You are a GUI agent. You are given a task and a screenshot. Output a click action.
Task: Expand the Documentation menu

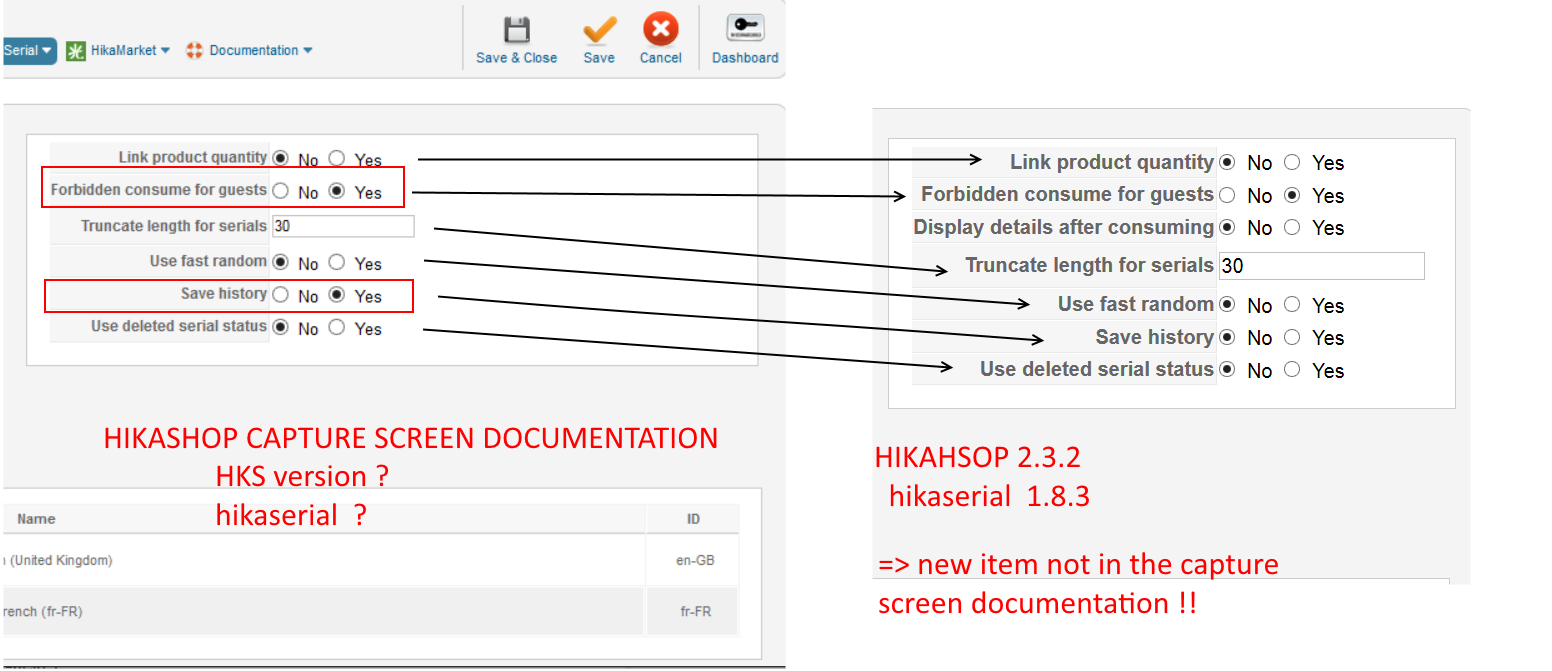pyautogui.click(x=262, y=51)
